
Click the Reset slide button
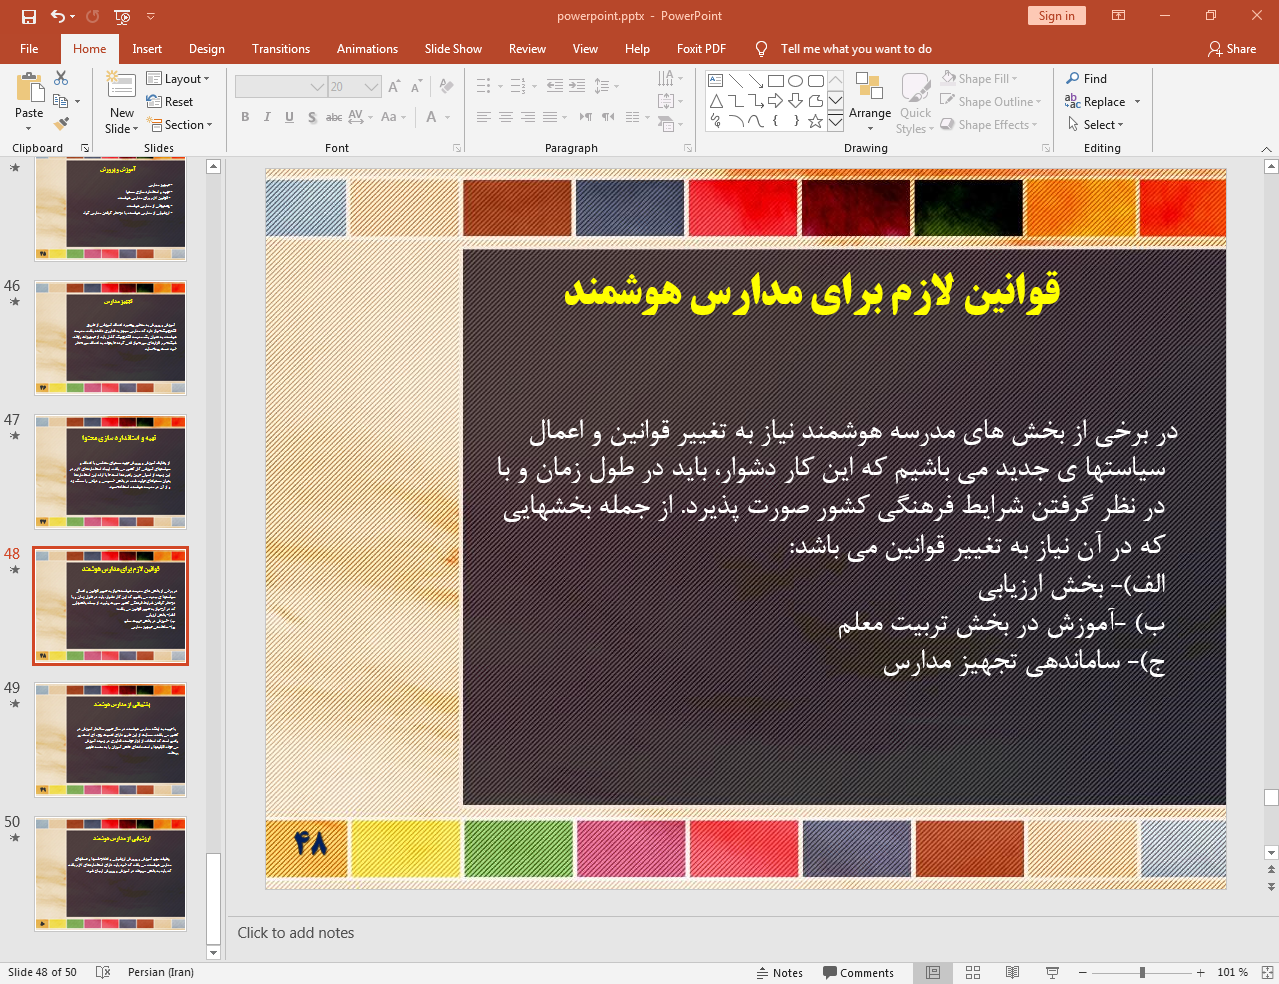click(170, 102)
